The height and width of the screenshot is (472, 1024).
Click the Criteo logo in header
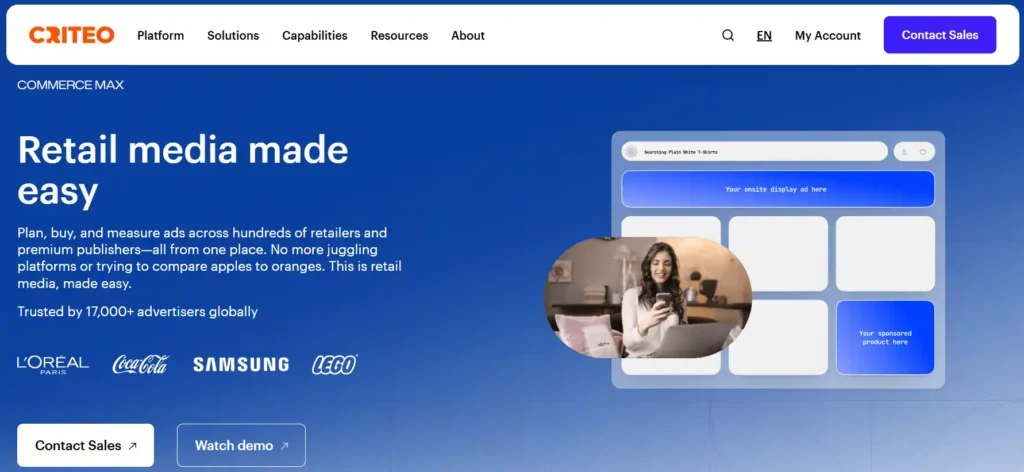coord(72,35)
